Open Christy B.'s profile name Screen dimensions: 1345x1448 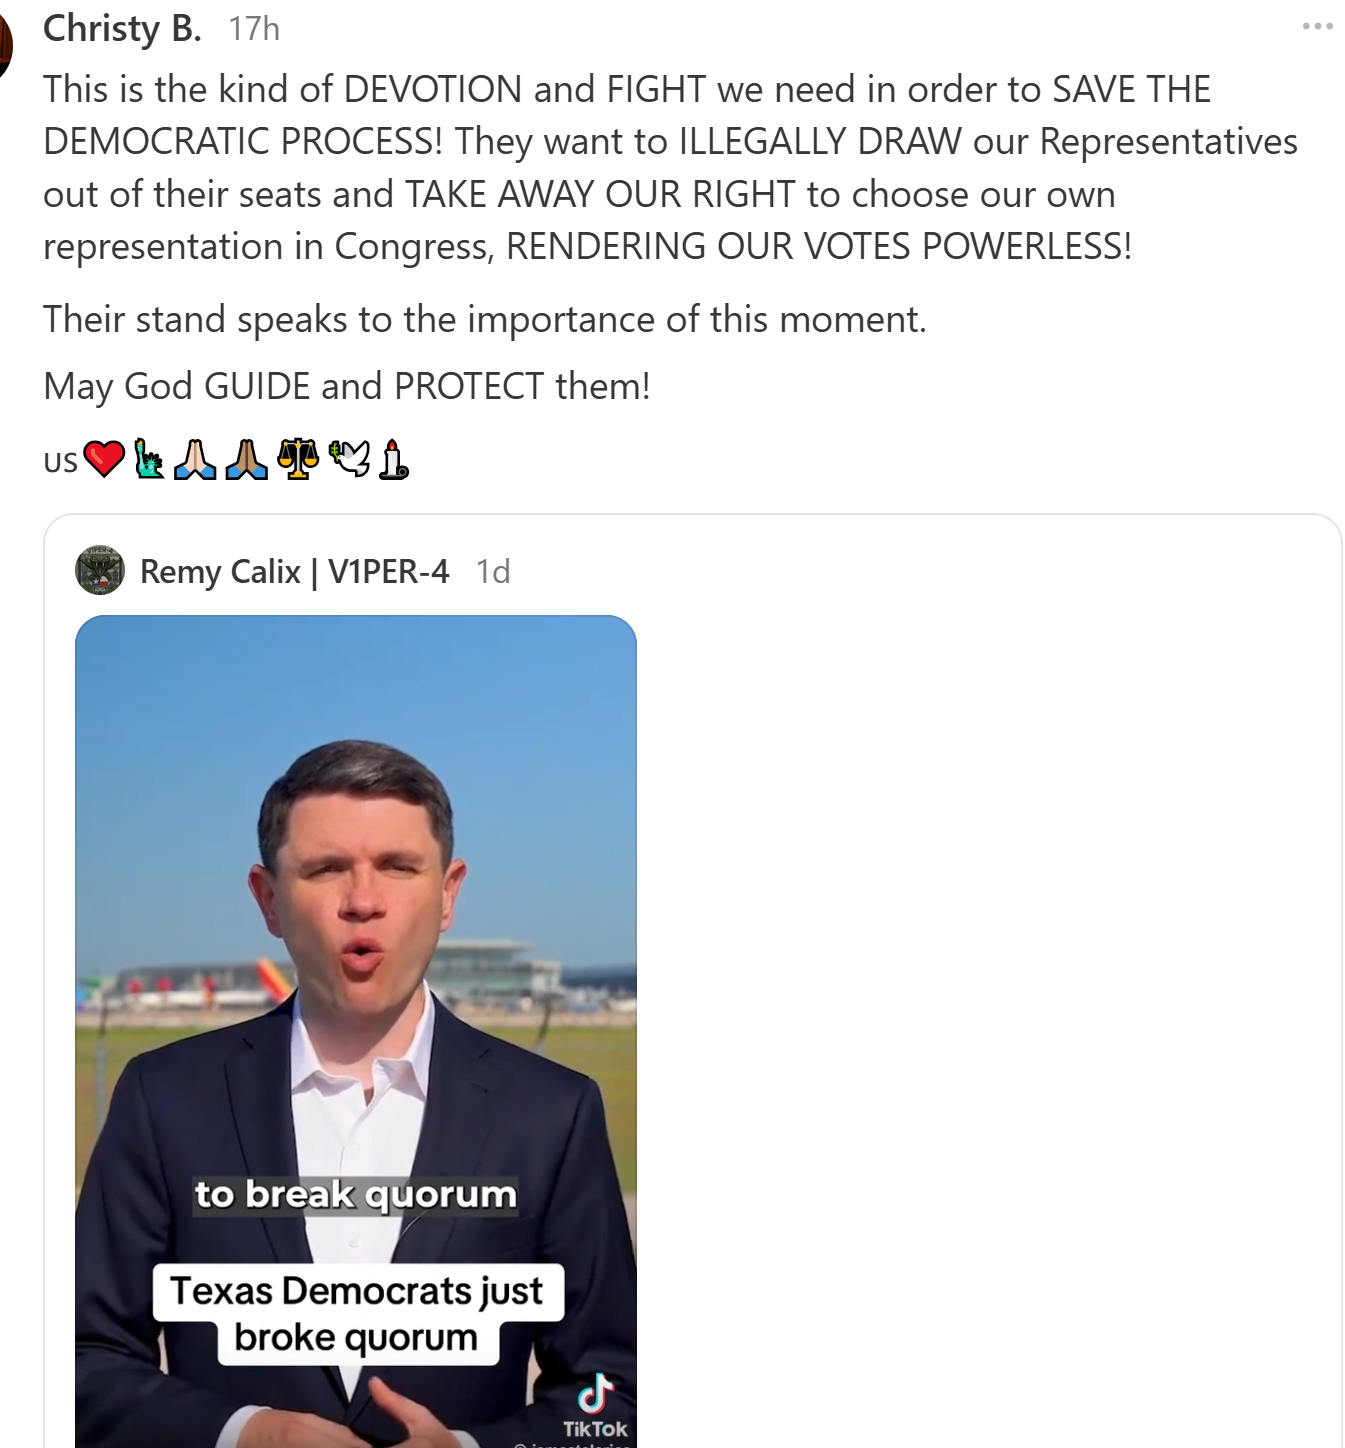pyautogui.click(x=122, y=28)
